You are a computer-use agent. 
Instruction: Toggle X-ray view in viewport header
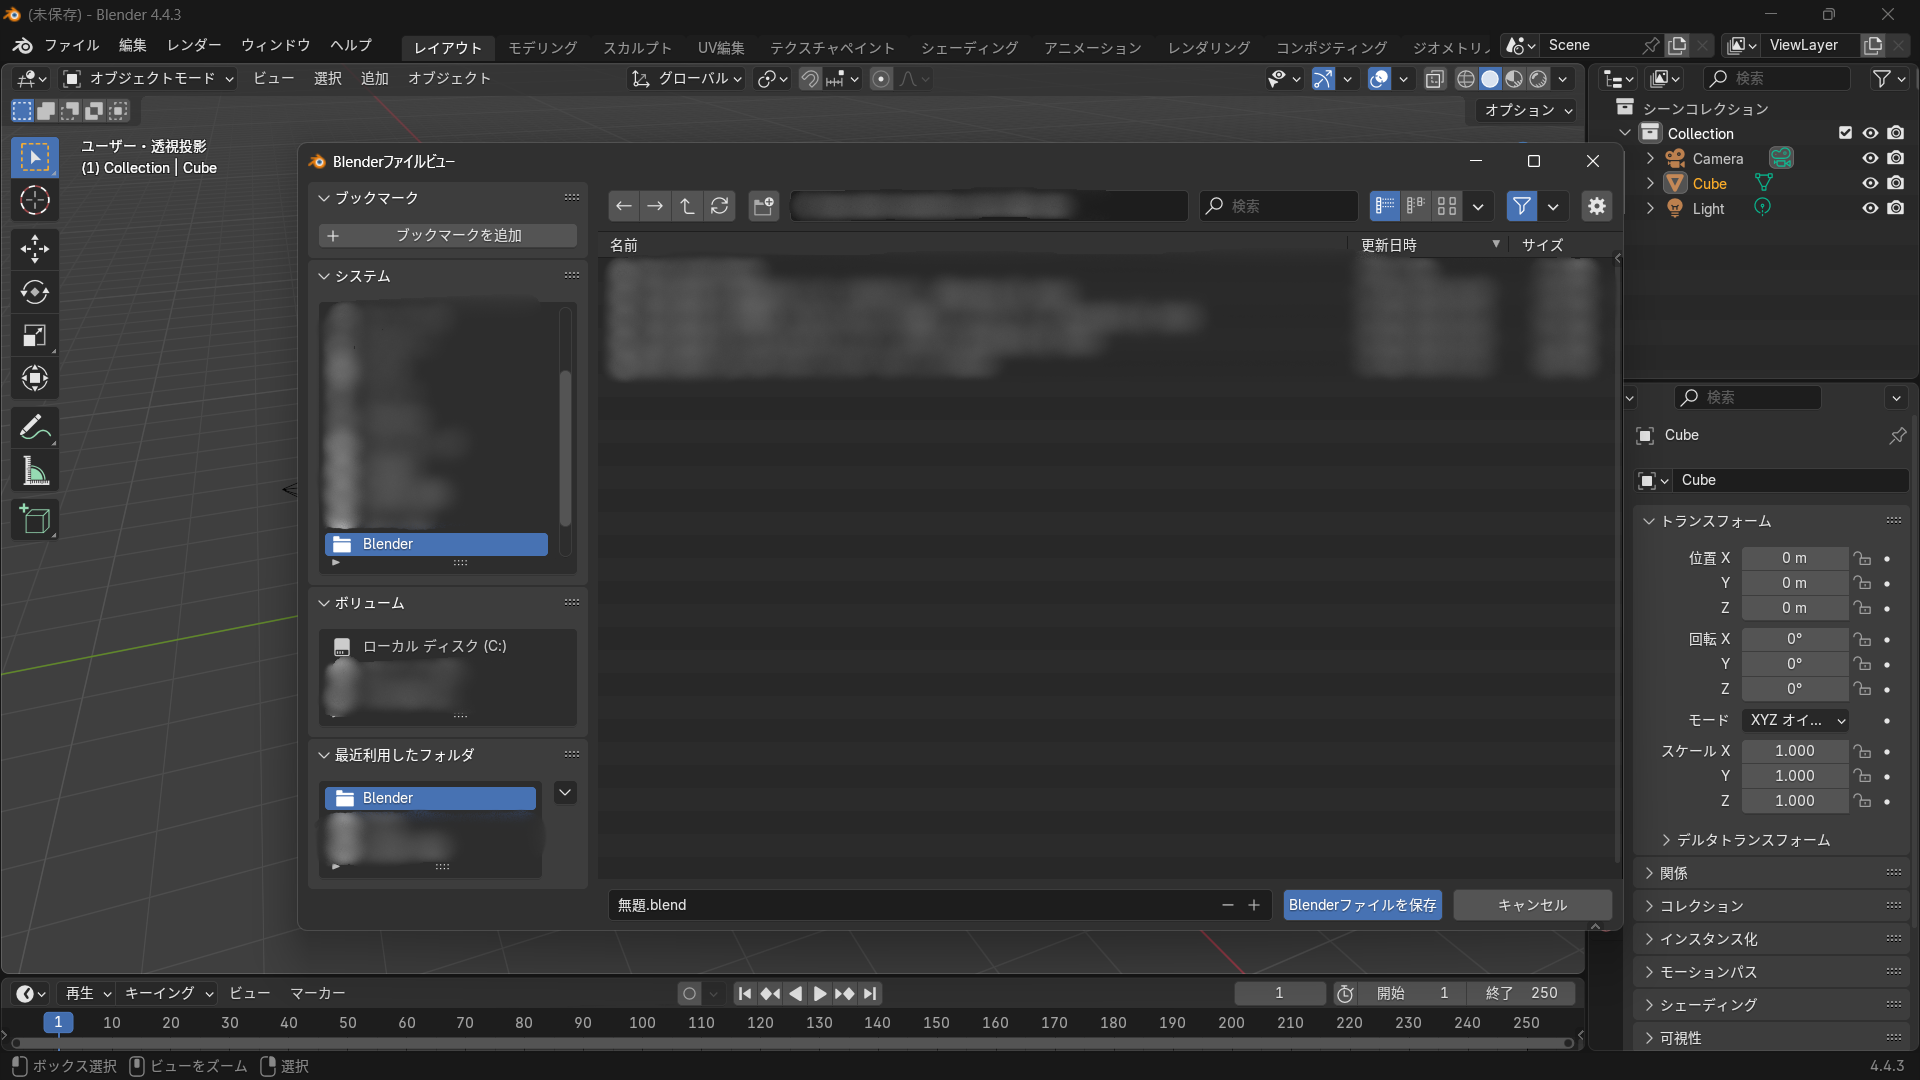click(1435, 79)
